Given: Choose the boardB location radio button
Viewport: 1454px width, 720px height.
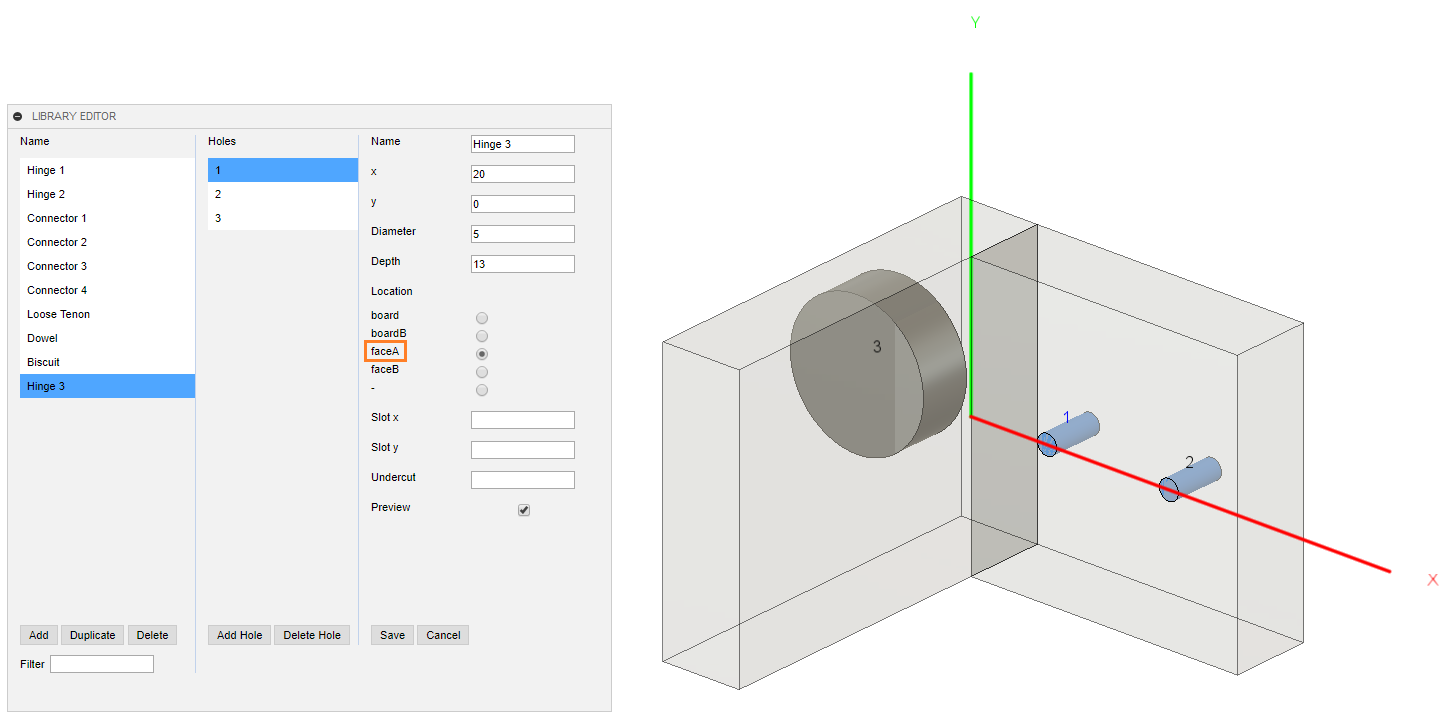Looking at the screenshot, I should click(482, 336).
